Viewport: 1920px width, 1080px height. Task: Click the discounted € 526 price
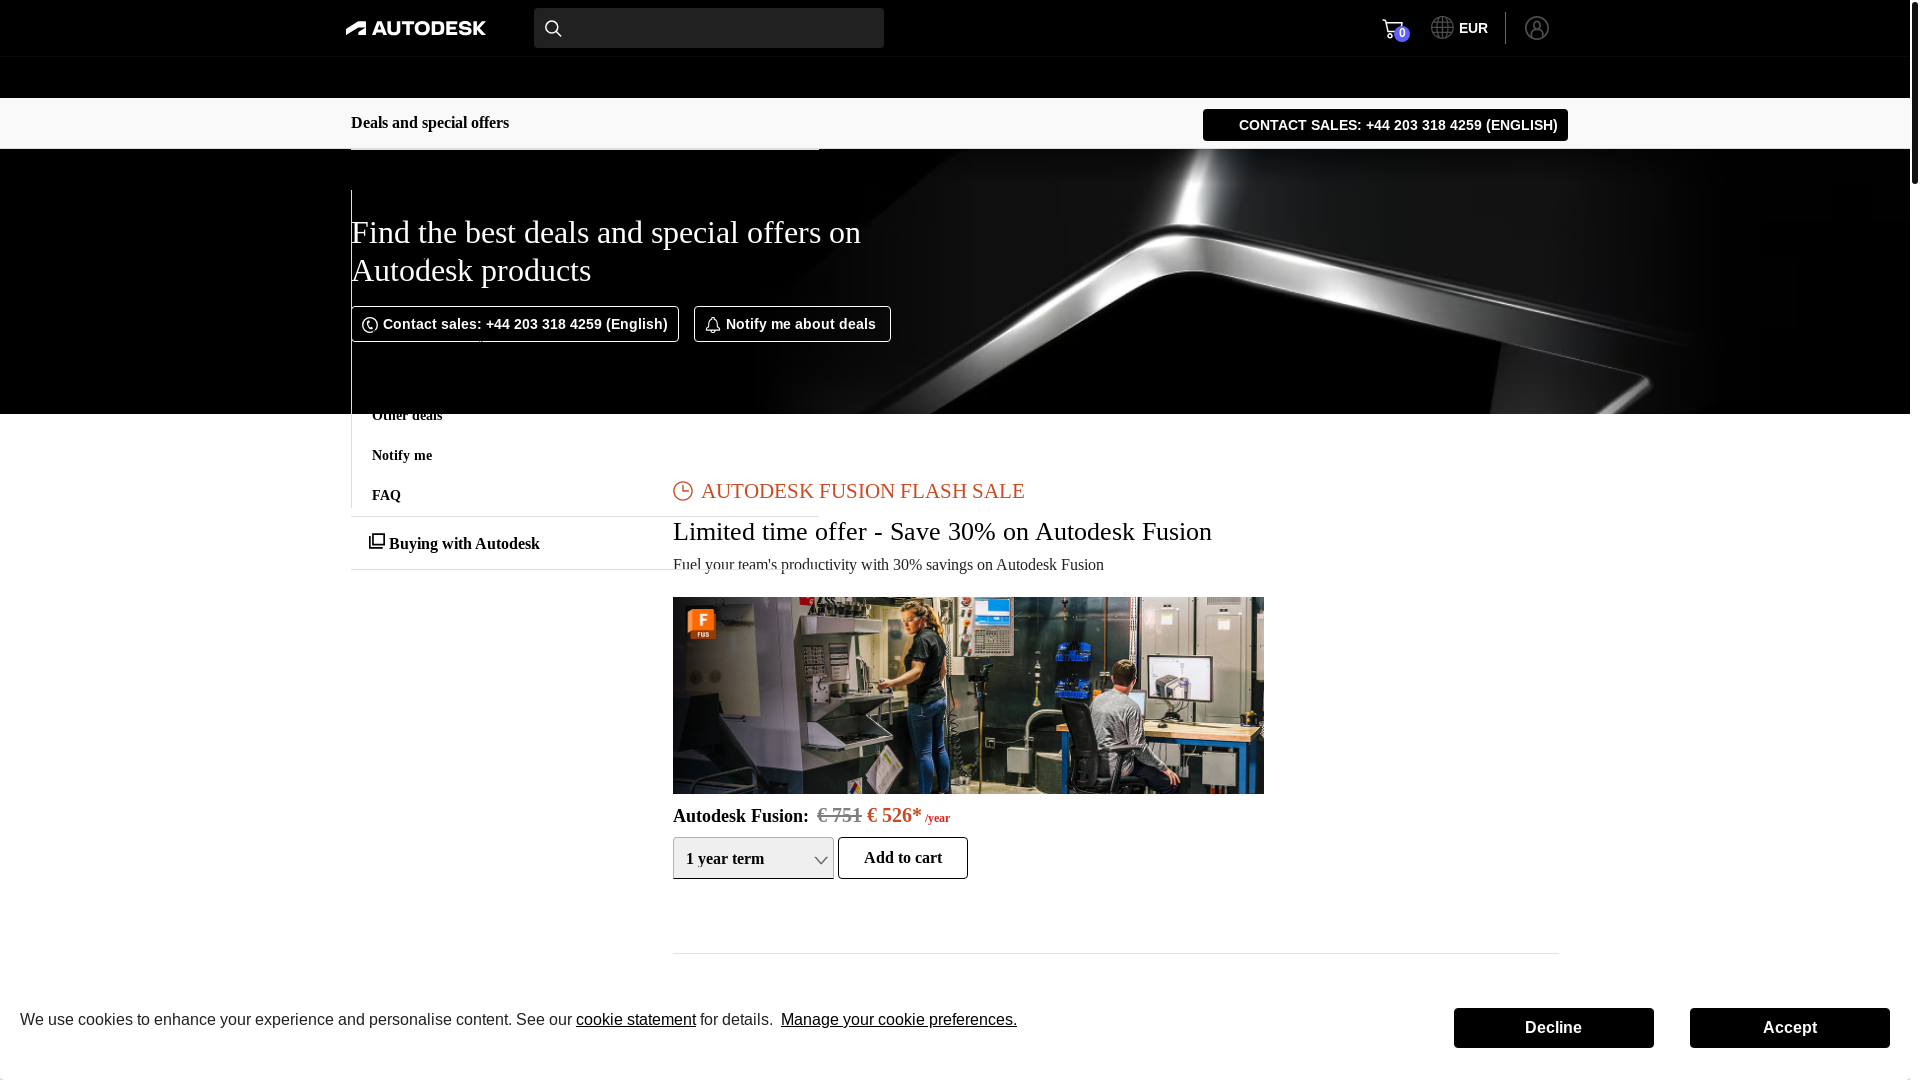894,816
